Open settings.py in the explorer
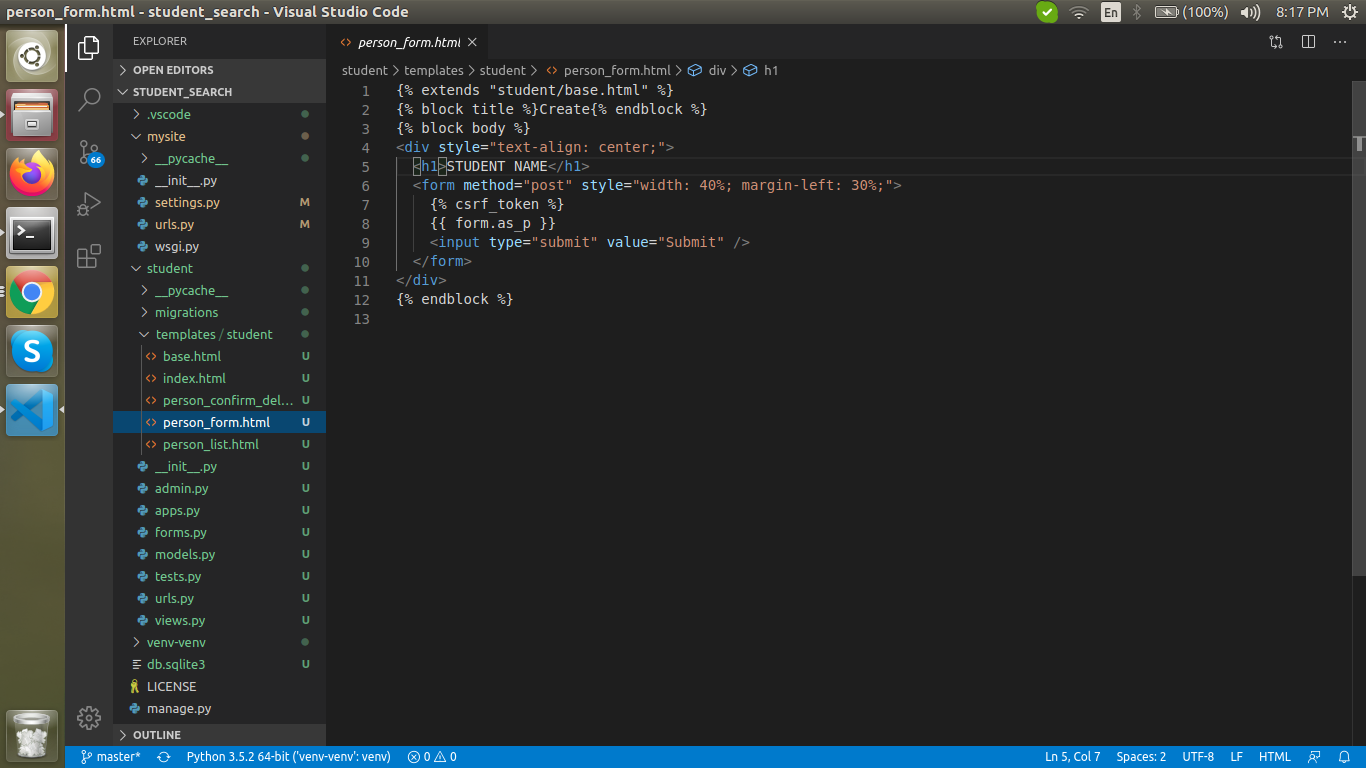The image size is (1366, 768). pos(220,202)
